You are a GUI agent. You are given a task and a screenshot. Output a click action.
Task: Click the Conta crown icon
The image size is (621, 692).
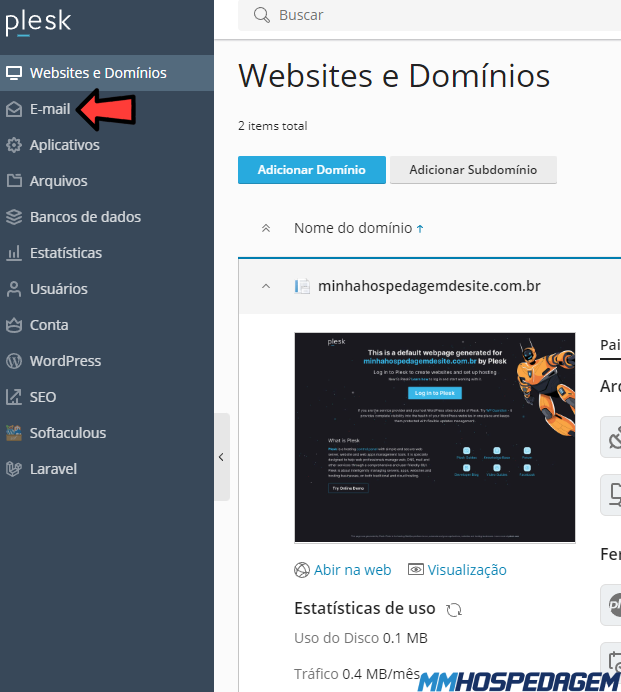pos(14,325)
